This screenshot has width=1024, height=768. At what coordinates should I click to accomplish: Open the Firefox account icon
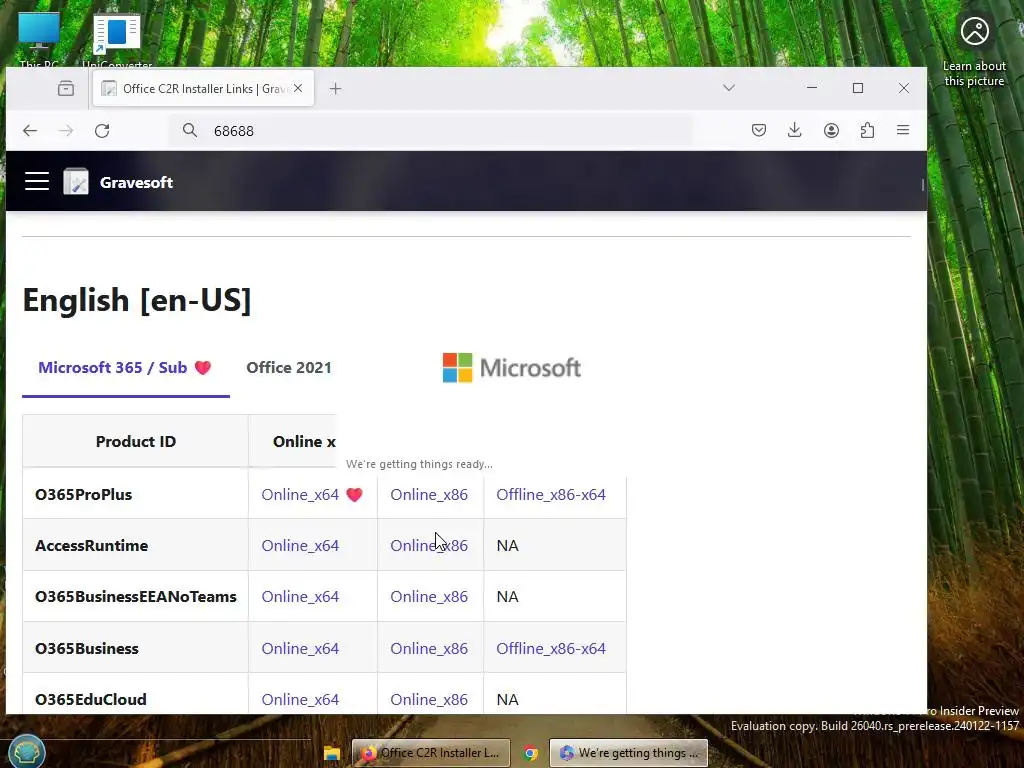click(831, 131)
